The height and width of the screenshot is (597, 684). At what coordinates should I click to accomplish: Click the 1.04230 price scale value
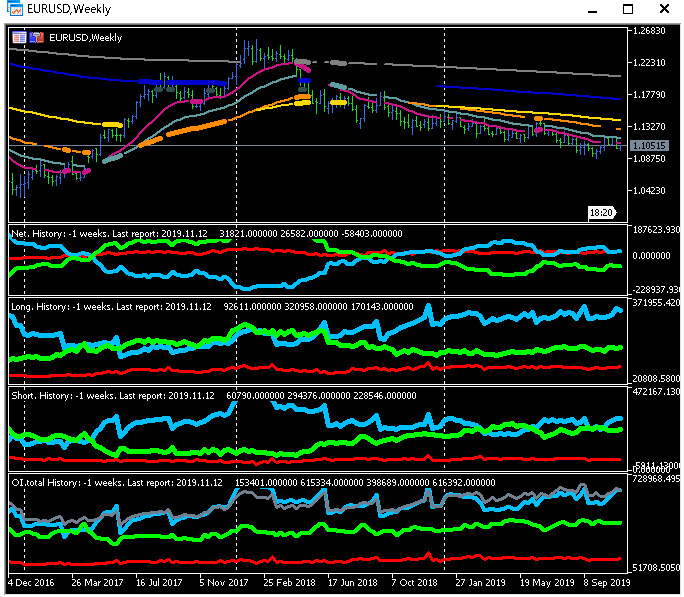[649, 191]
